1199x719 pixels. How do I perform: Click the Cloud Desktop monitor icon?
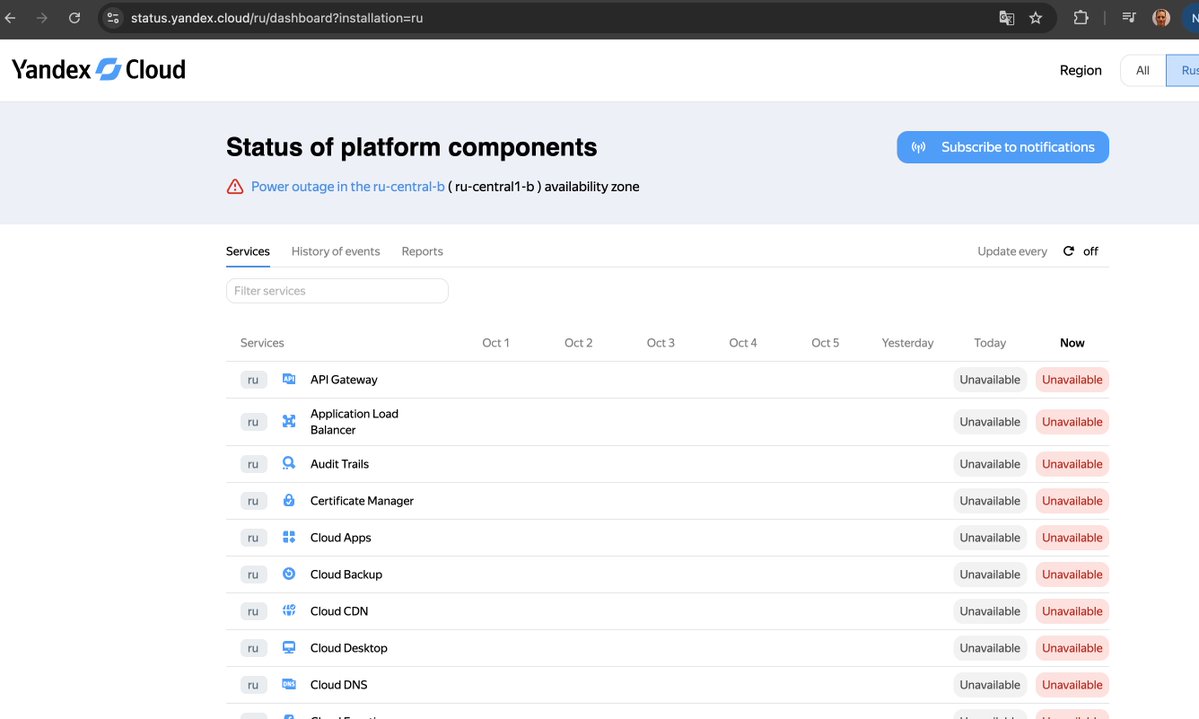[x=288, y=647]
